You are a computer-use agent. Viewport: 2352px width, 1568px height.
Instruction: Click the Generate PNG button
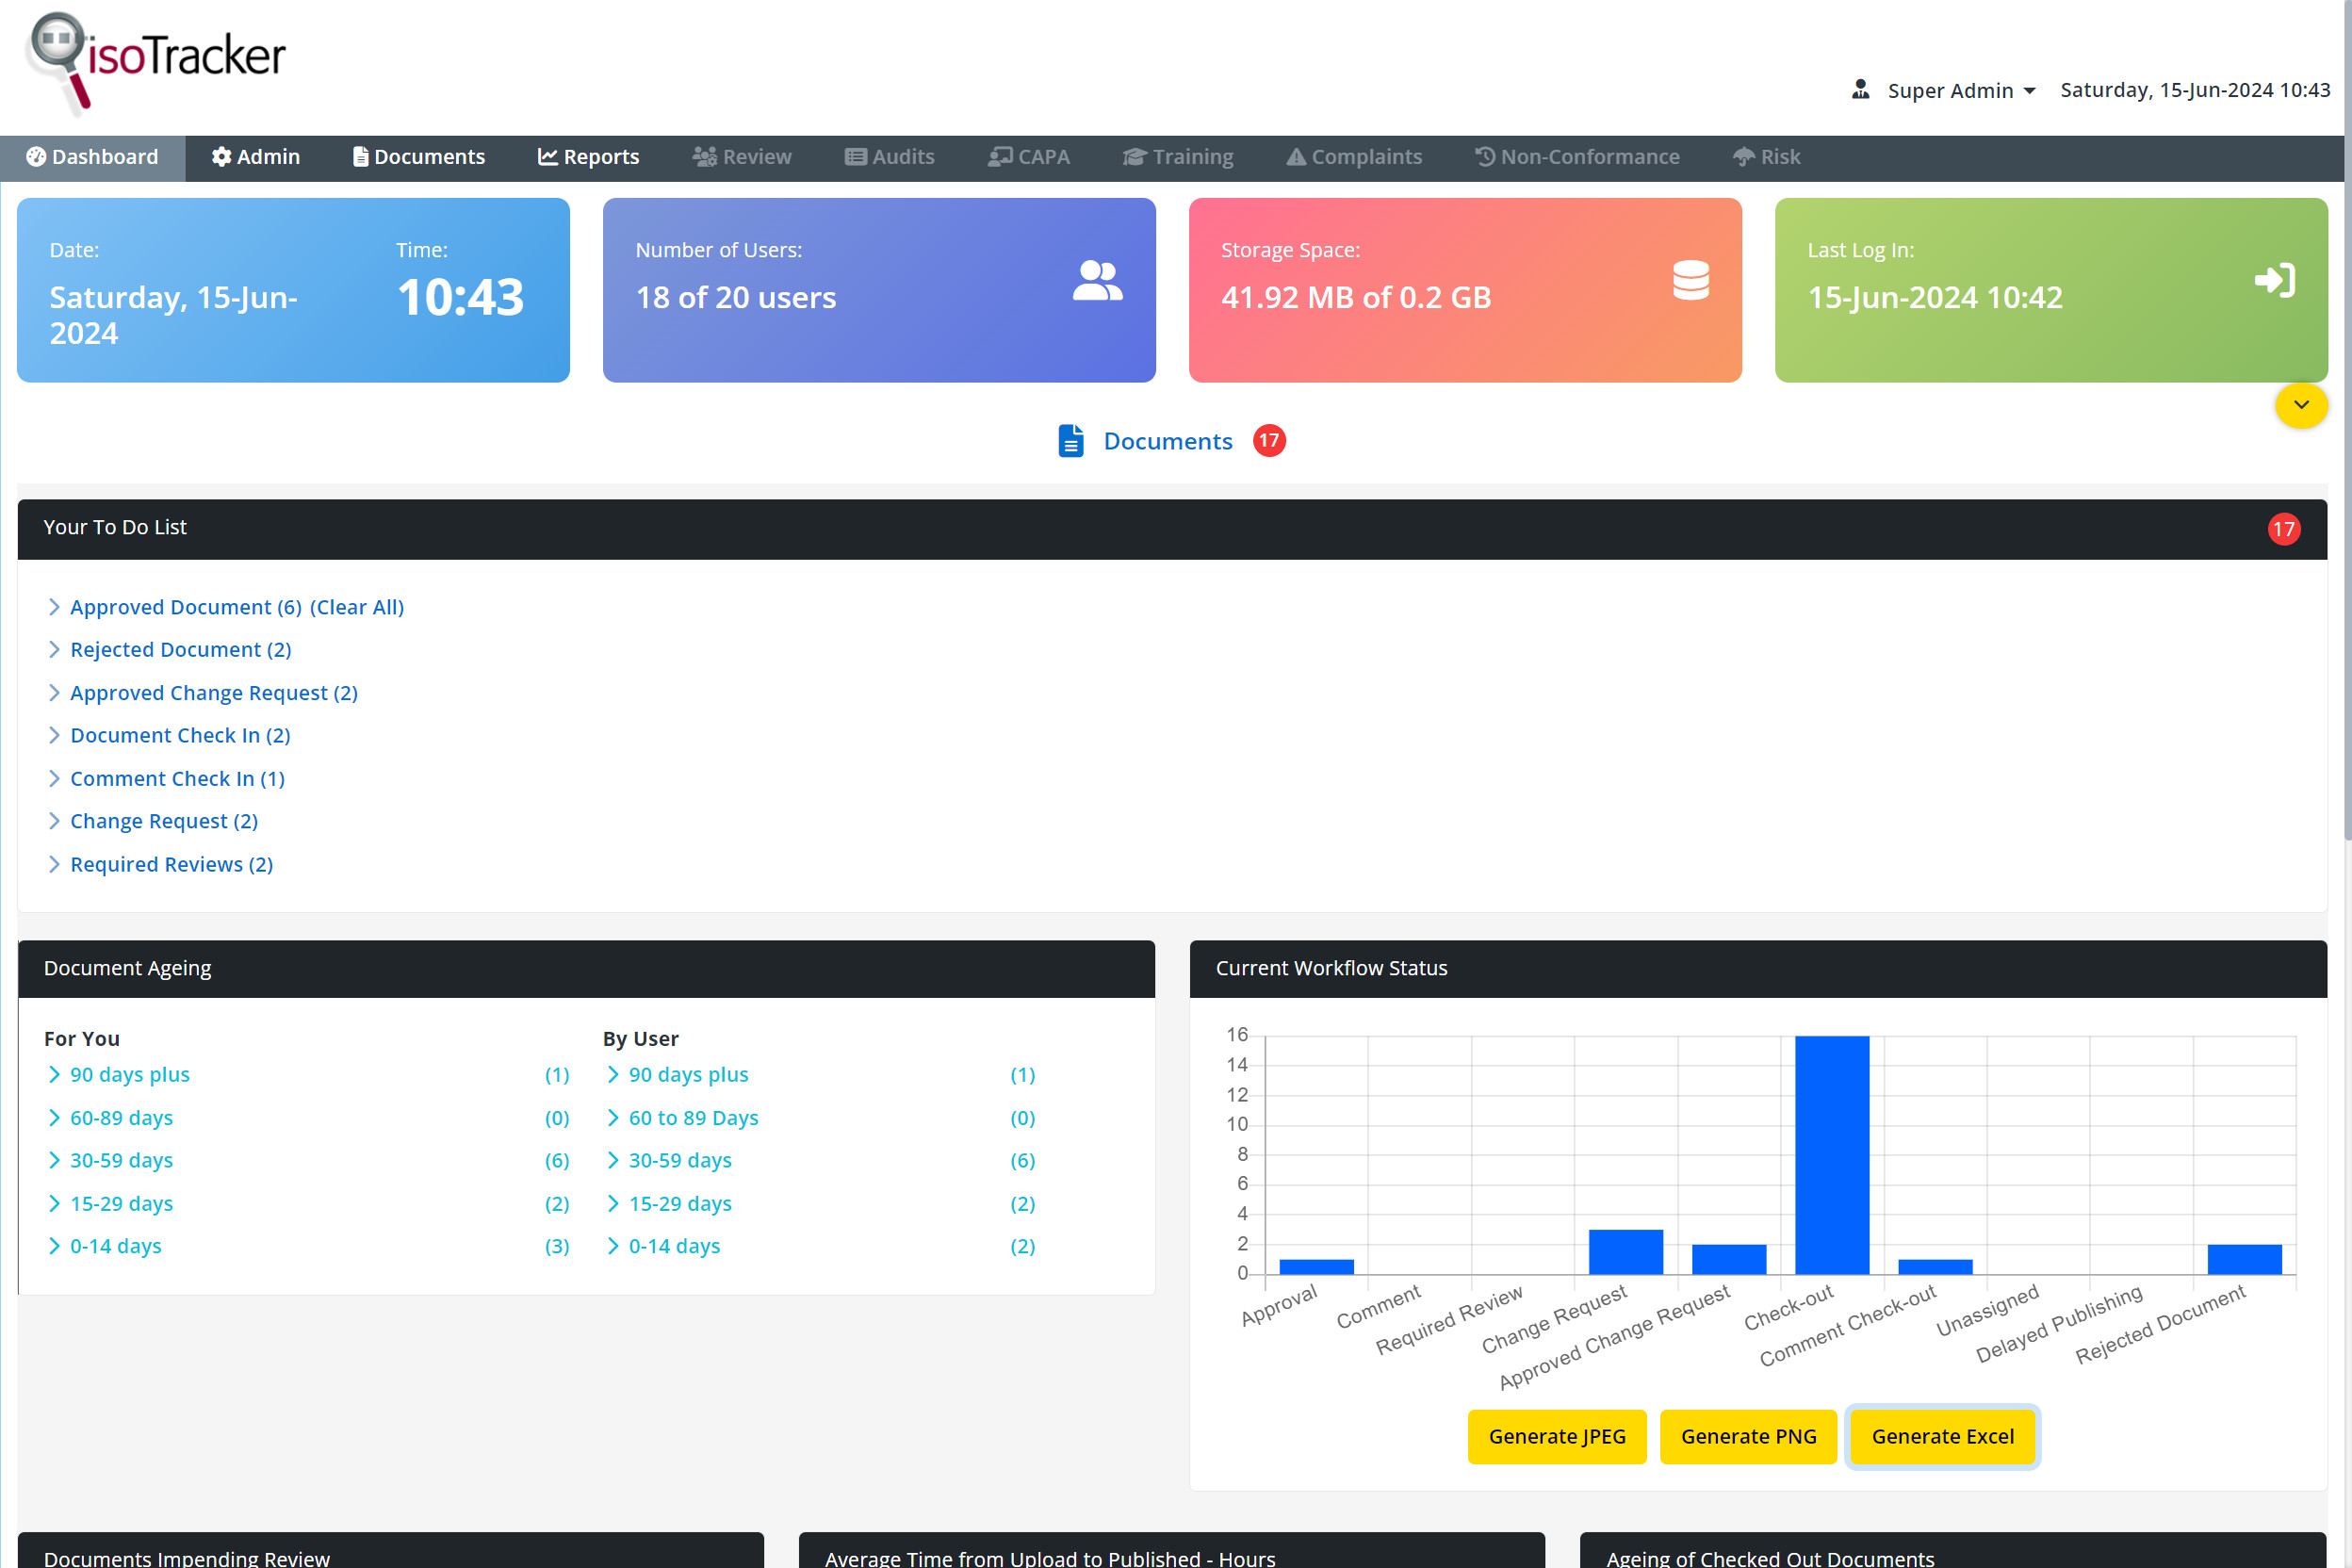(x=1747, y=1436)
